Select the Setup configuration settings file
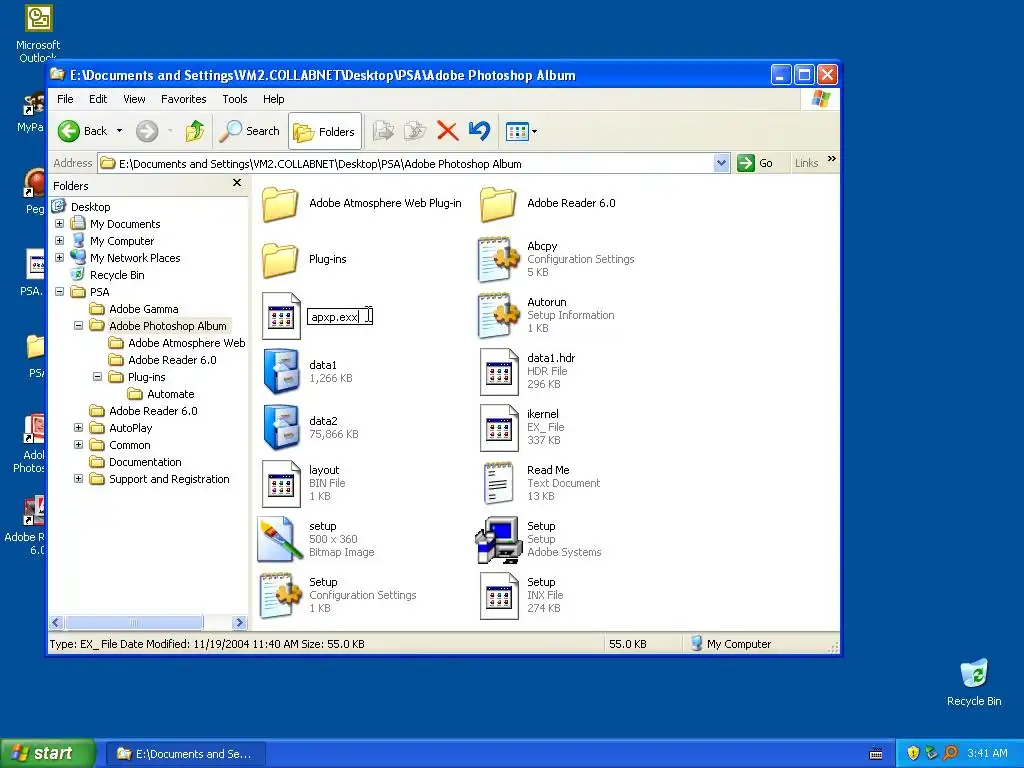This screenshot has height=768, width=1024. click(x=281, y=595)
